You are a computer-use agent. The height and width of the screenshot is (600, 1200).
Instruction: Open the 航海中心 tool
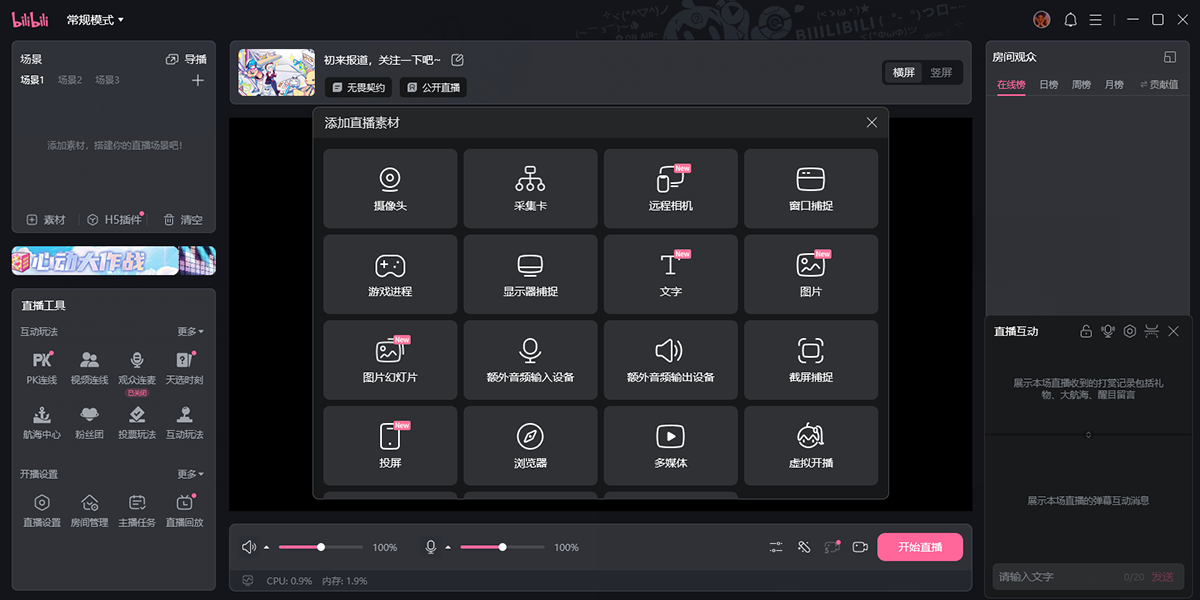coord(42,422)
